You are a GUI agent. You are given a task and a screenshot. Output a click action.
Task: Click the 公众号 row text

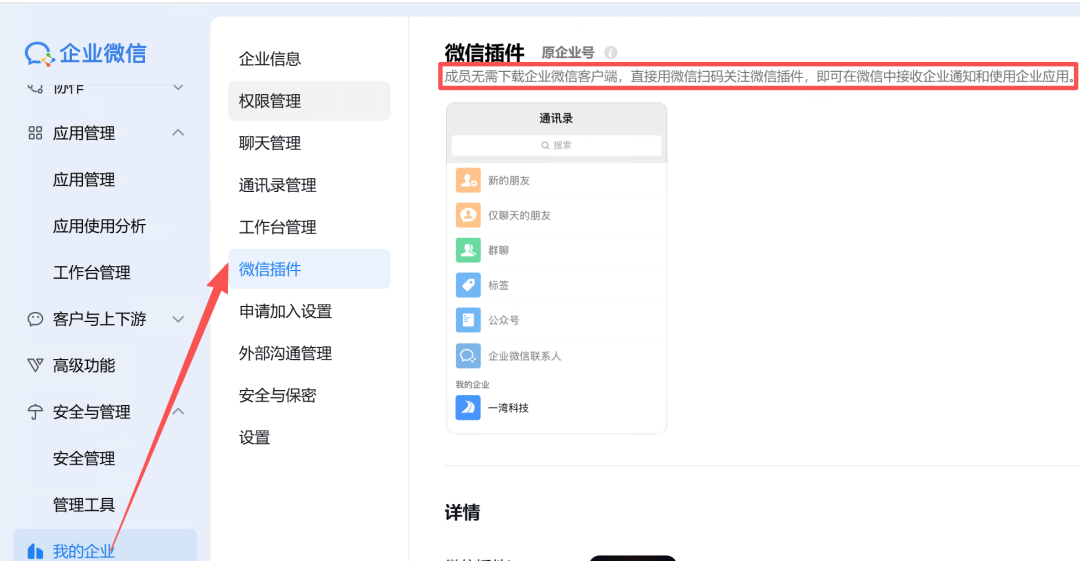(x=503, y=320)
